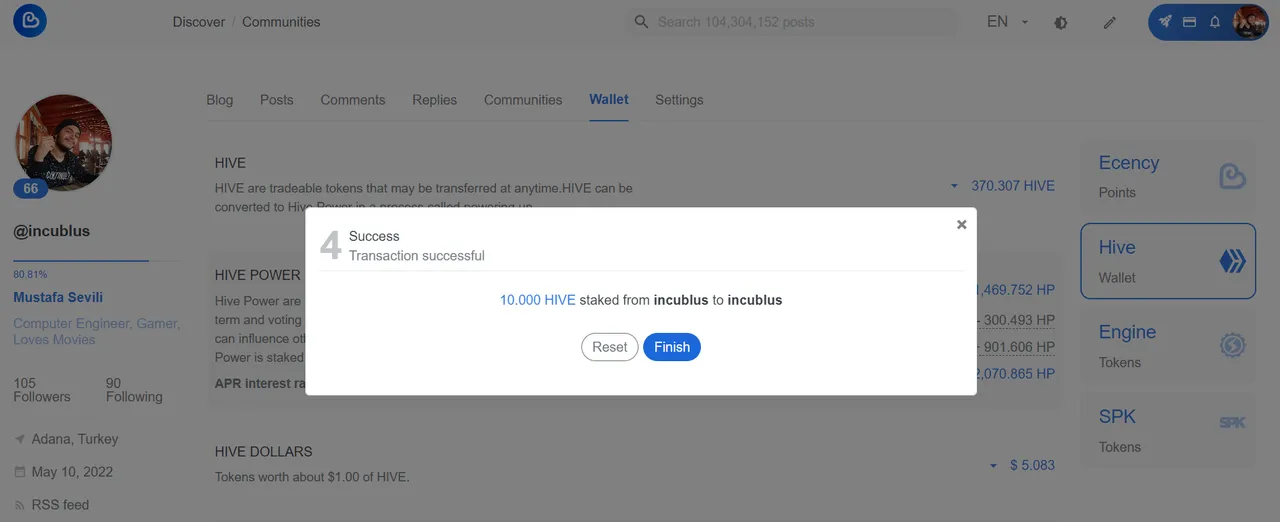Switch to the Comments tab
This screenshot has height=522, width=1280.
(x=353, y=100)
